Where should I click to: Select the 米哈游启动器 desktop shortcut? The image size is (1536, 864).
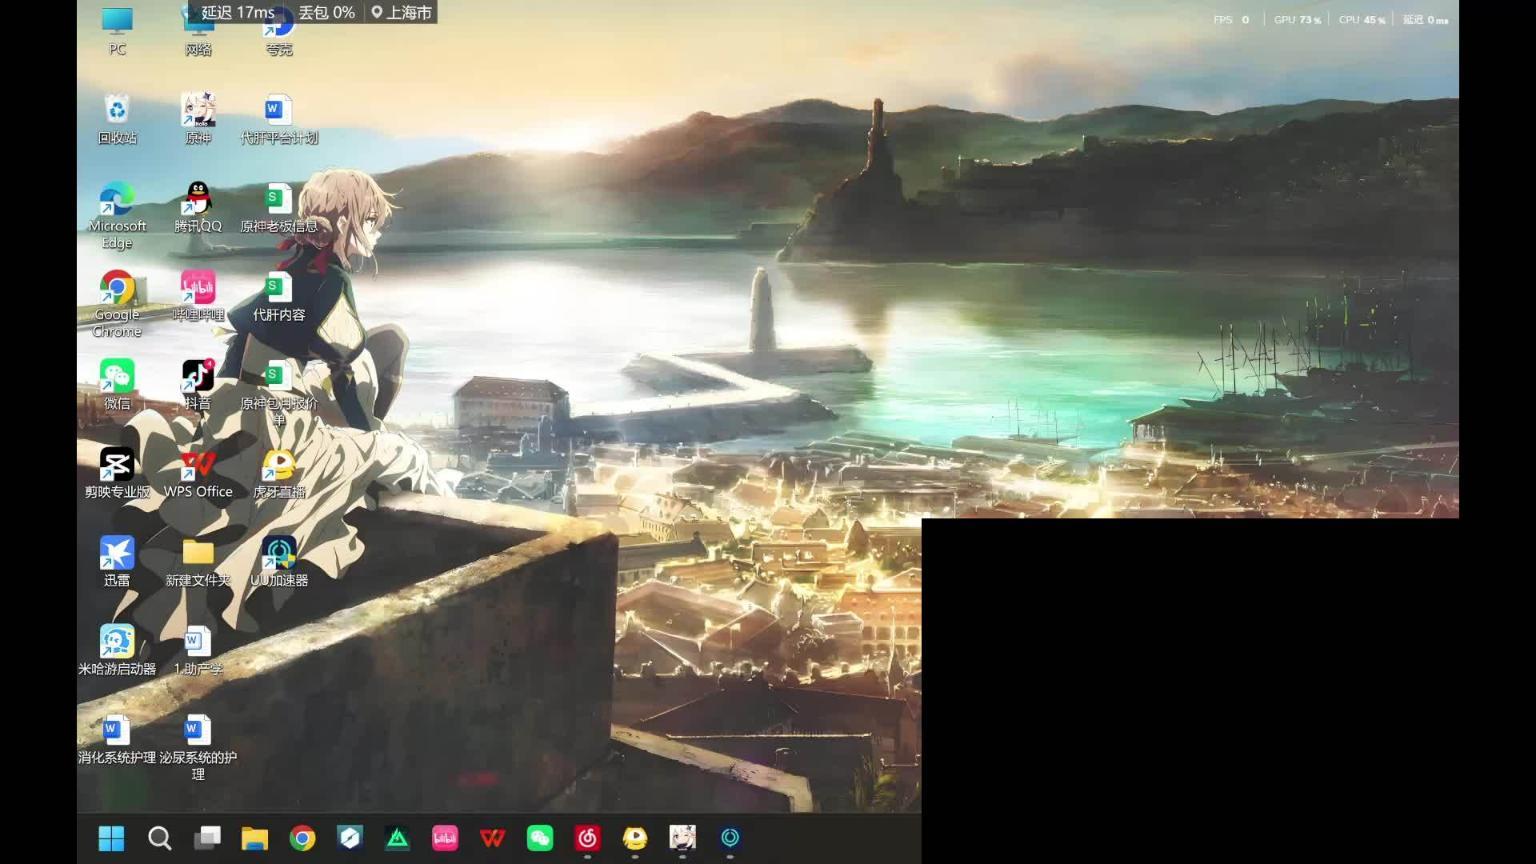tap(117, 643)
